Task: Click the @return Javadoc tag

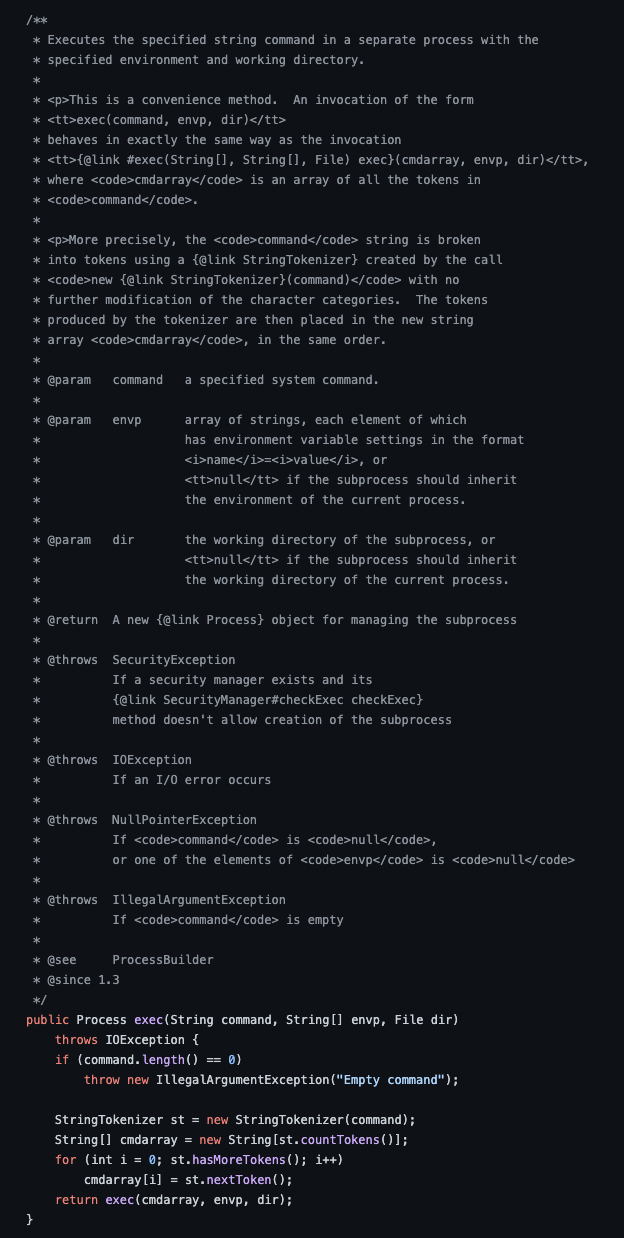Action: click(72, 619)
